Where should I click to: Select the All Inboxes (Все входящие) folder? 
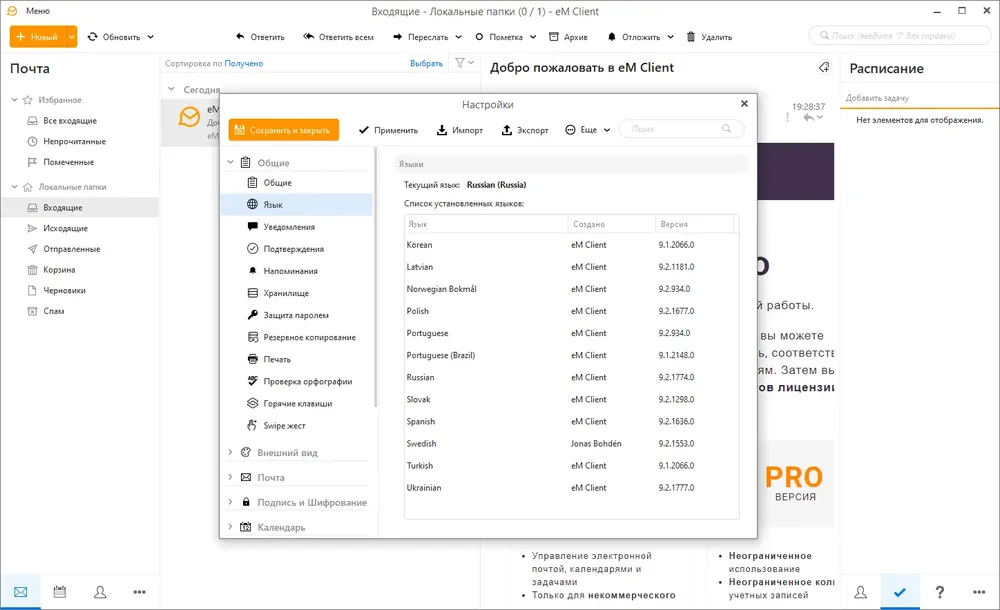(x=70, y=121)
